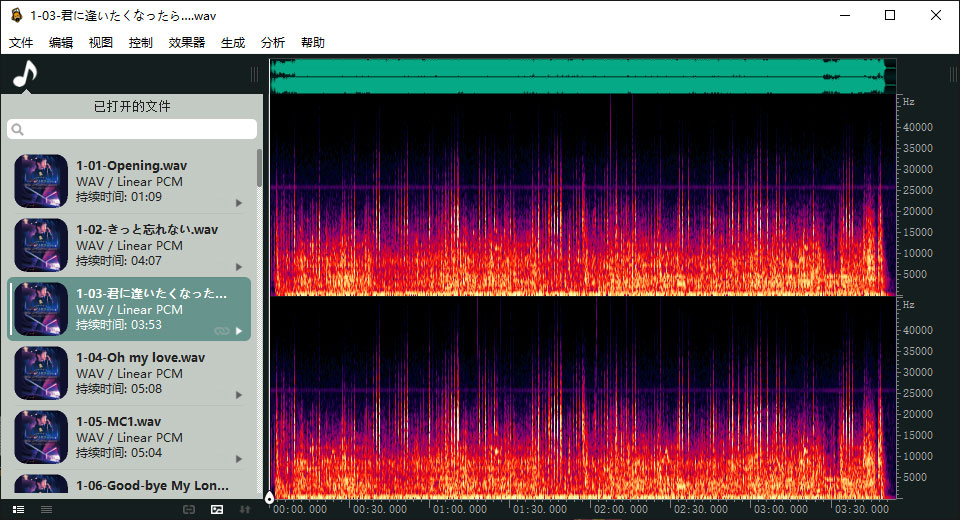Screen dimensions: 960x520
Task: Click the lower channel Hz scale label
Action: pos(909,304)
